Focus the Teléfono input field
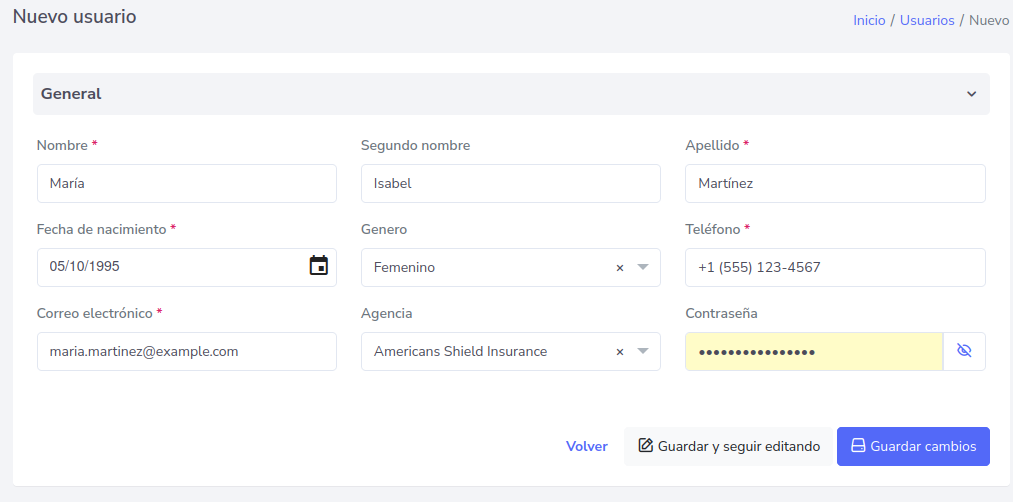Screen dimensions: 1013x502 point(834,268)
